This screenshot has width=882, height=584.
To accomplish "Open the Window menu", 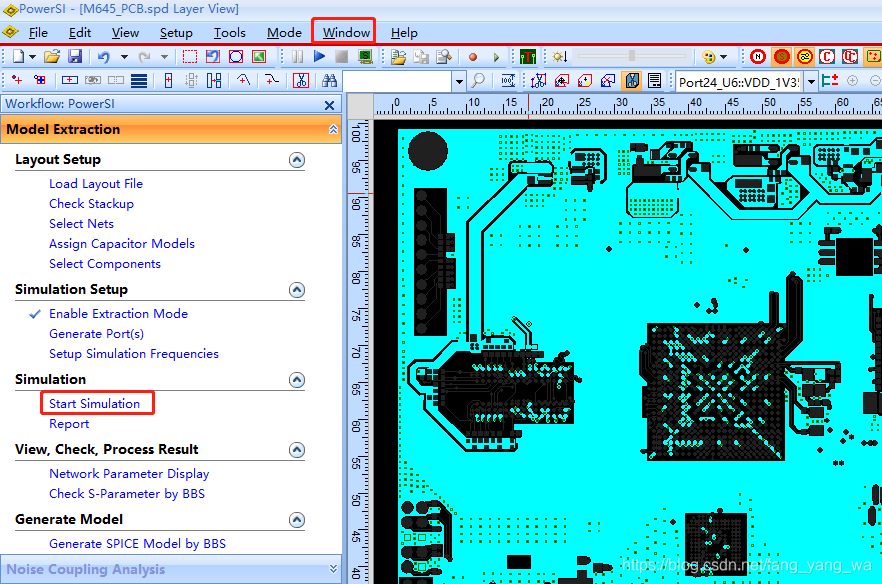I will point(346,33).
